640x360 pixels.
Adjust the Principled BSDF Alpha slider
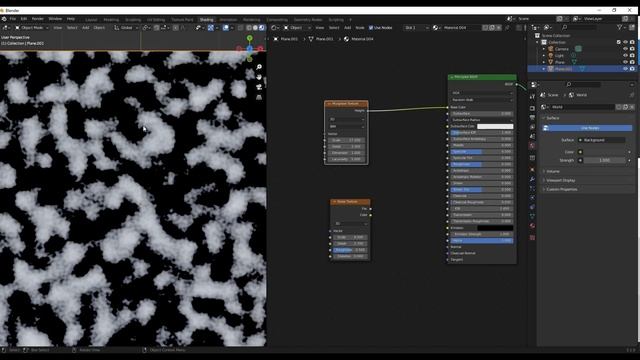(482, 241)
